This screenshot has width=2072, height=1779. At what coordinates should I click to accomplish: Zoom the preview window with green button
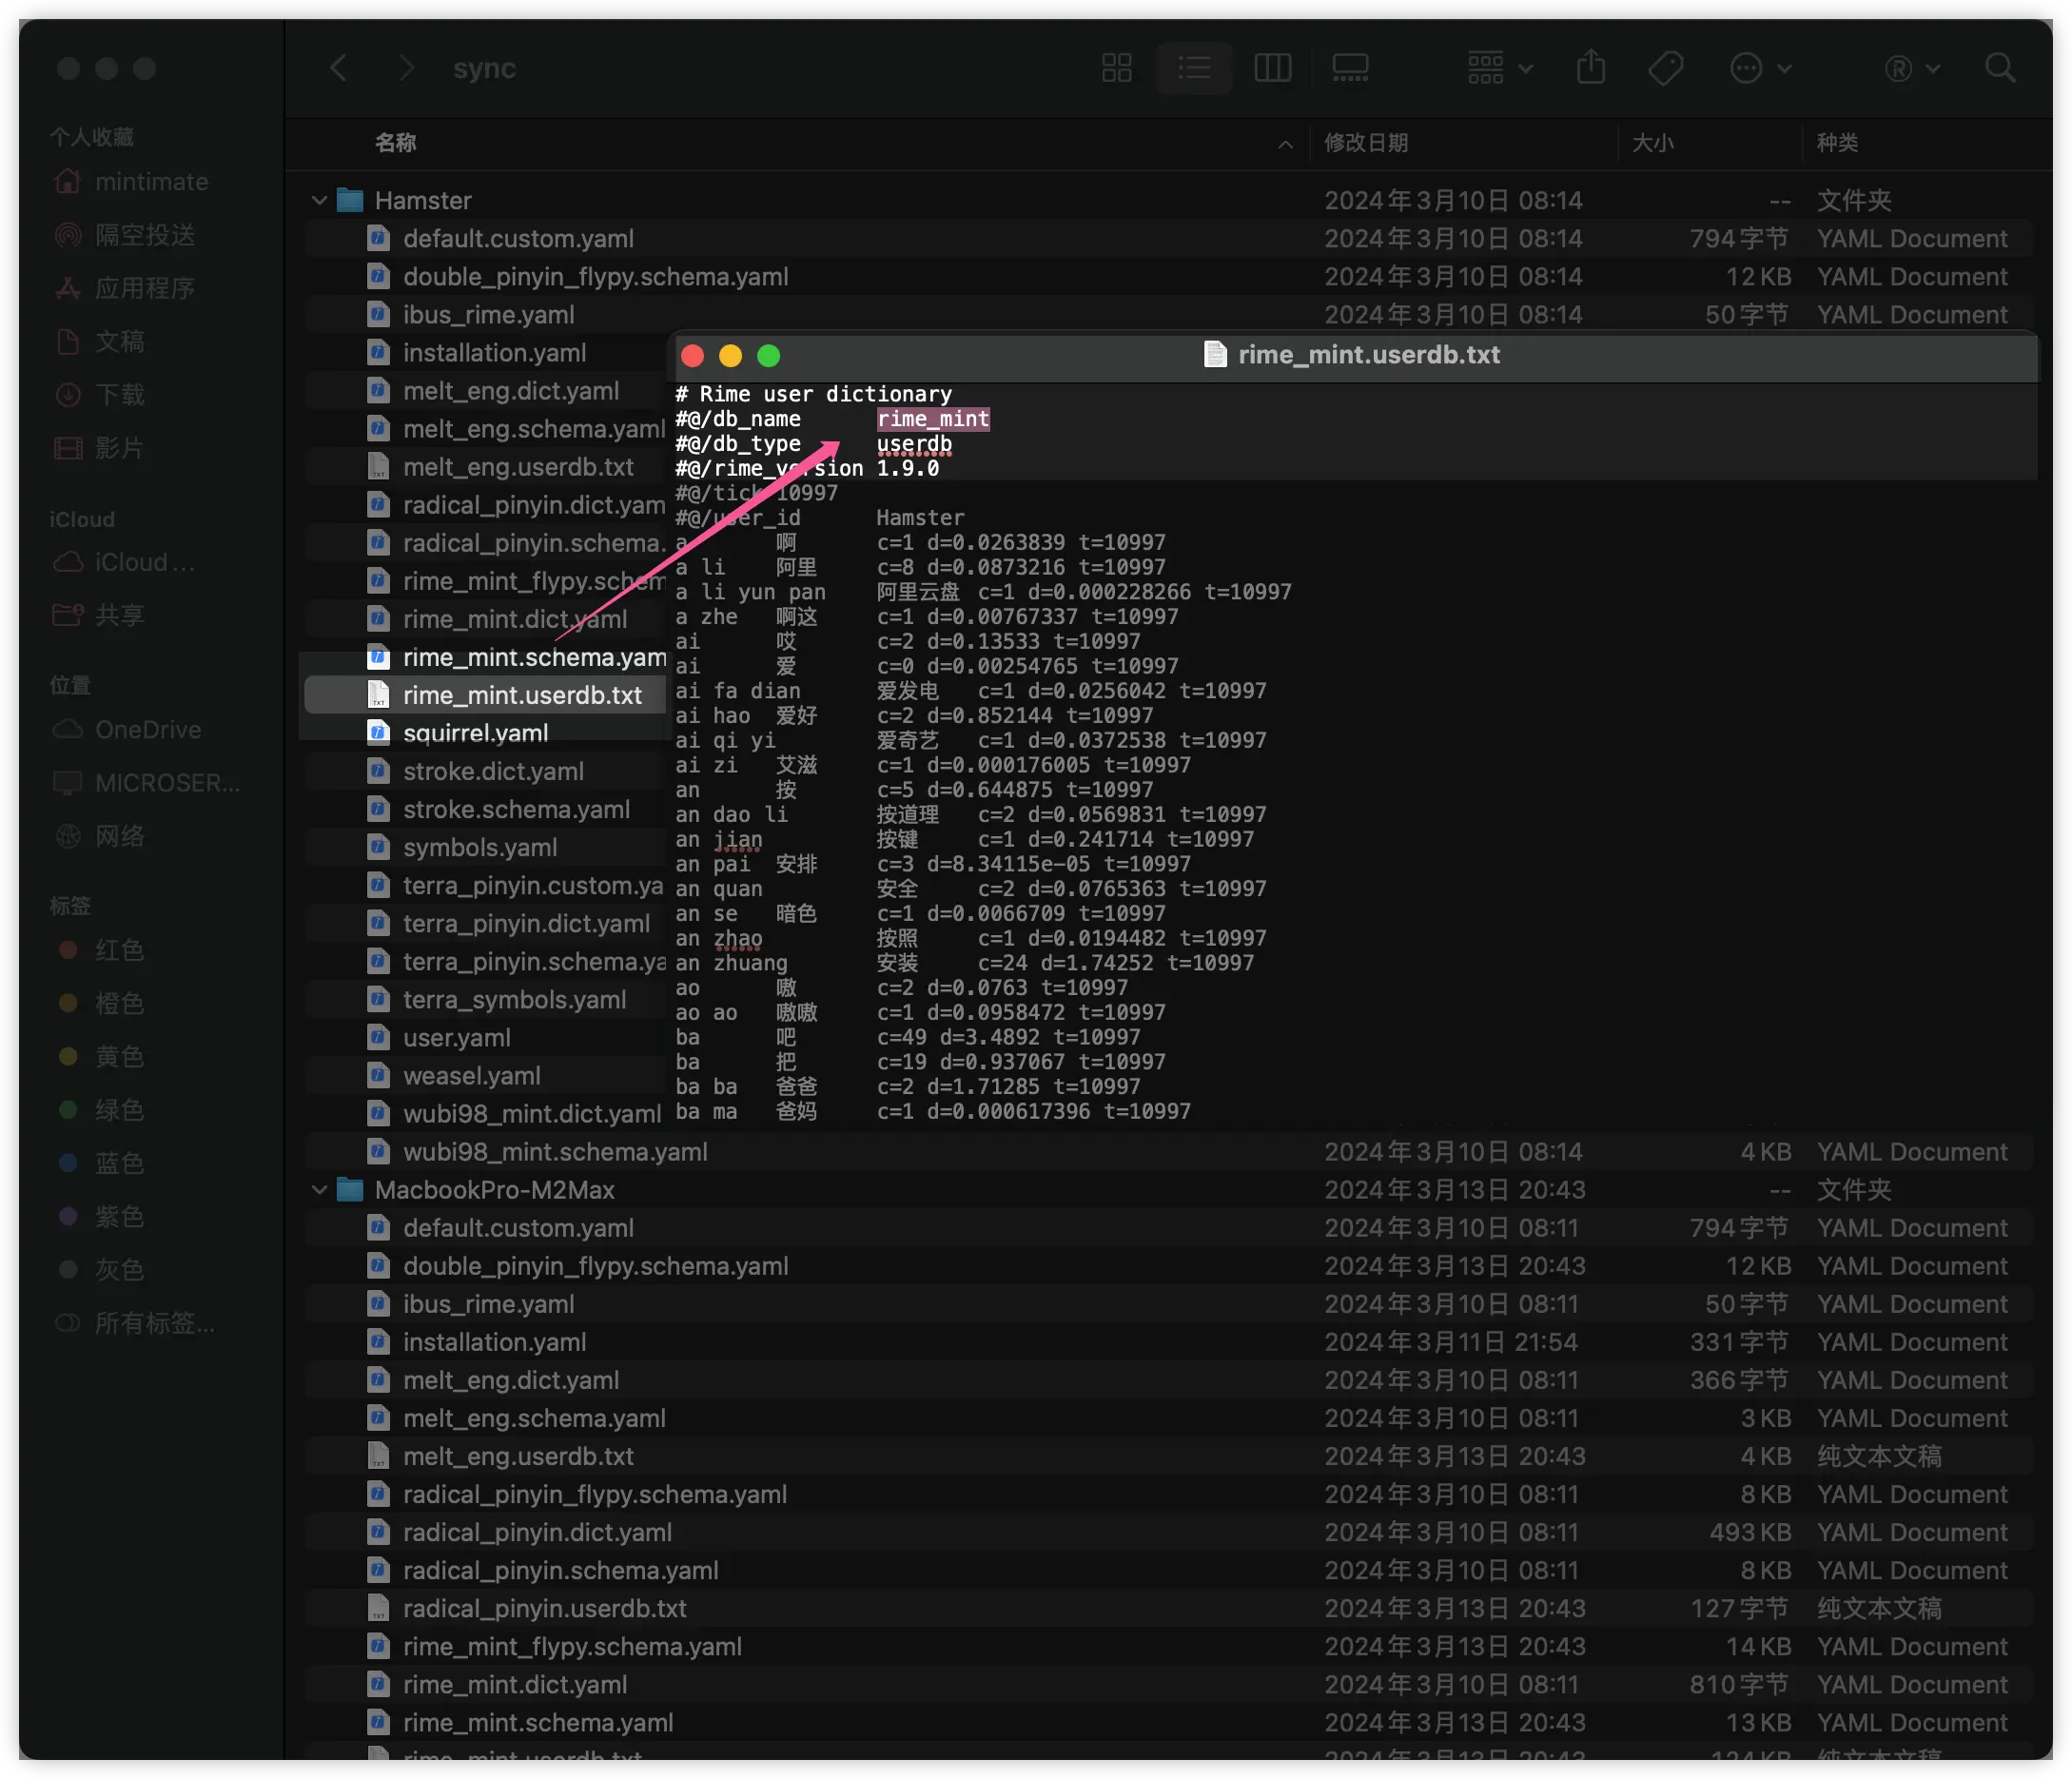[768, 355]
